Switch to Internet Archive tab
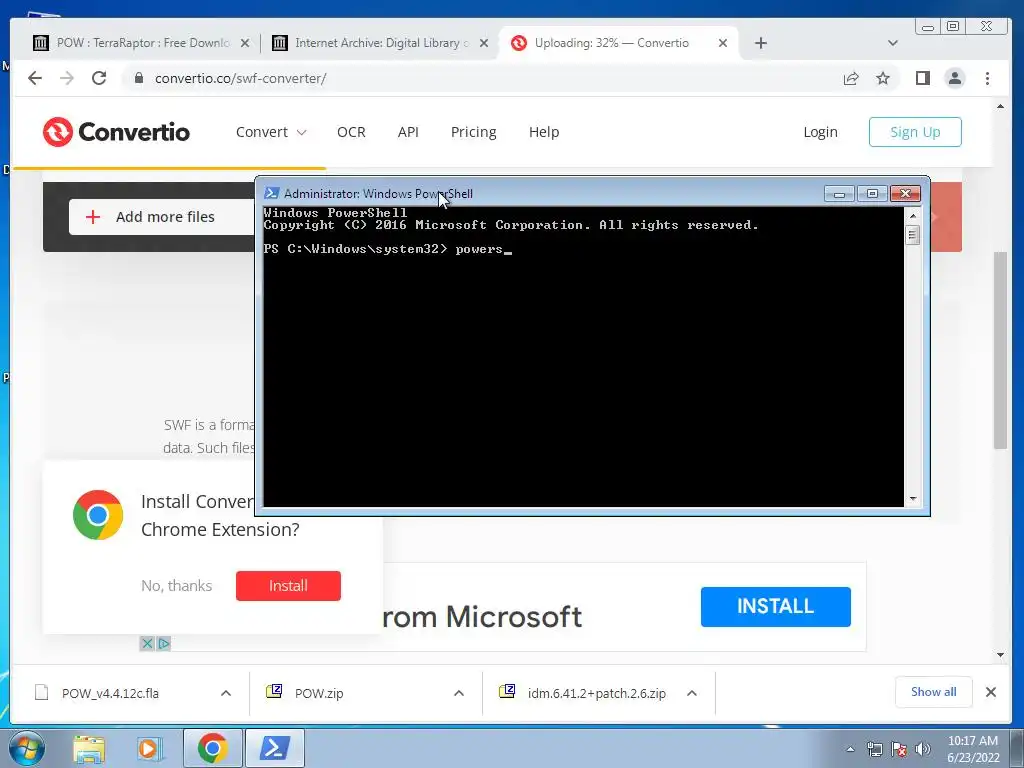This screenshot has height=768, width=1024. click(379, 43)
